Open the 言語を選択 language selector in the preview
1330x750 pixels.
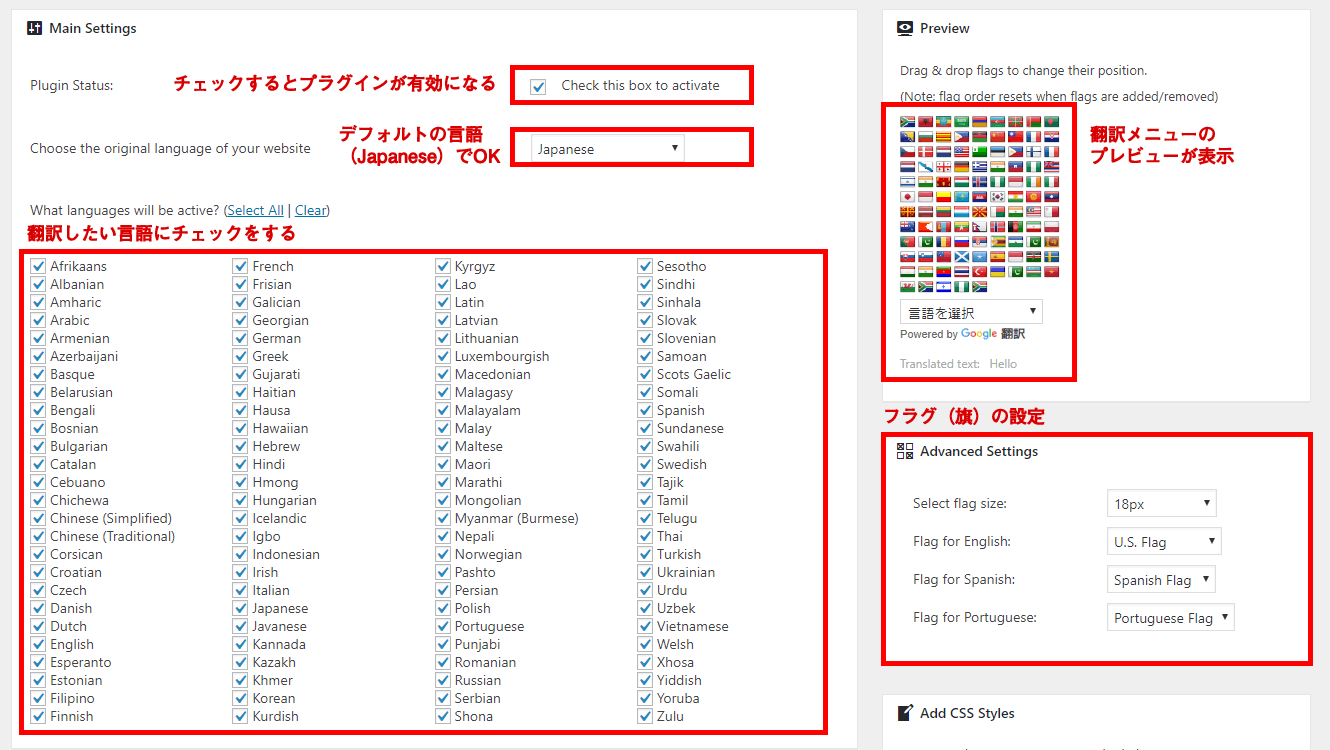click(970, 312)
